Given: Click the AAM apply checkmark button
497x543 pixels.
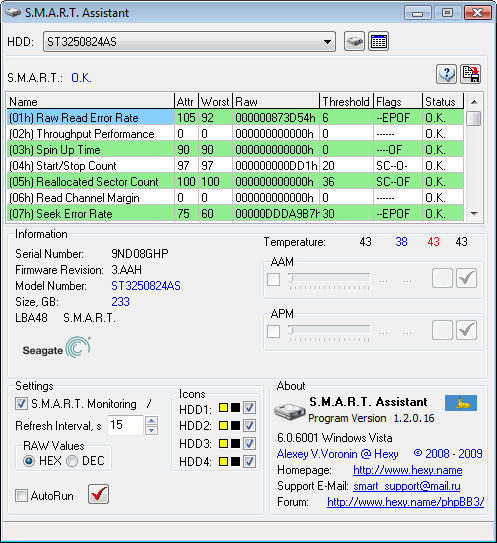Looking at the screenshot, I should tap(466, 278).
